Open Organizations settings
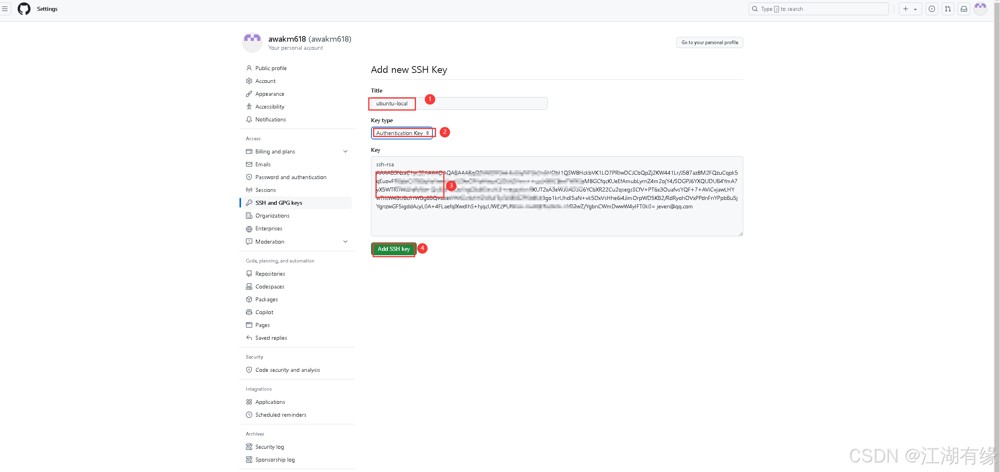The width and height of the screenshot is (1000, 472). (272, 216)
